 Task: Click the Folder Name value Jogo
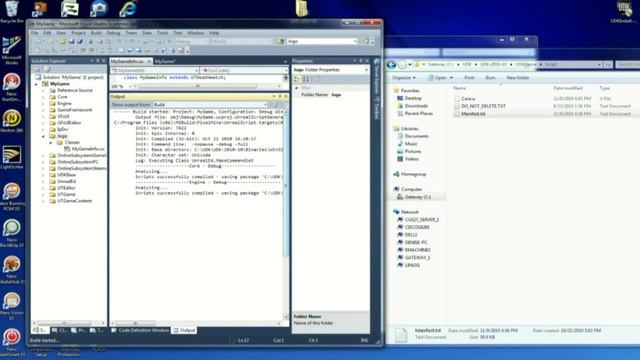(336, 95)
